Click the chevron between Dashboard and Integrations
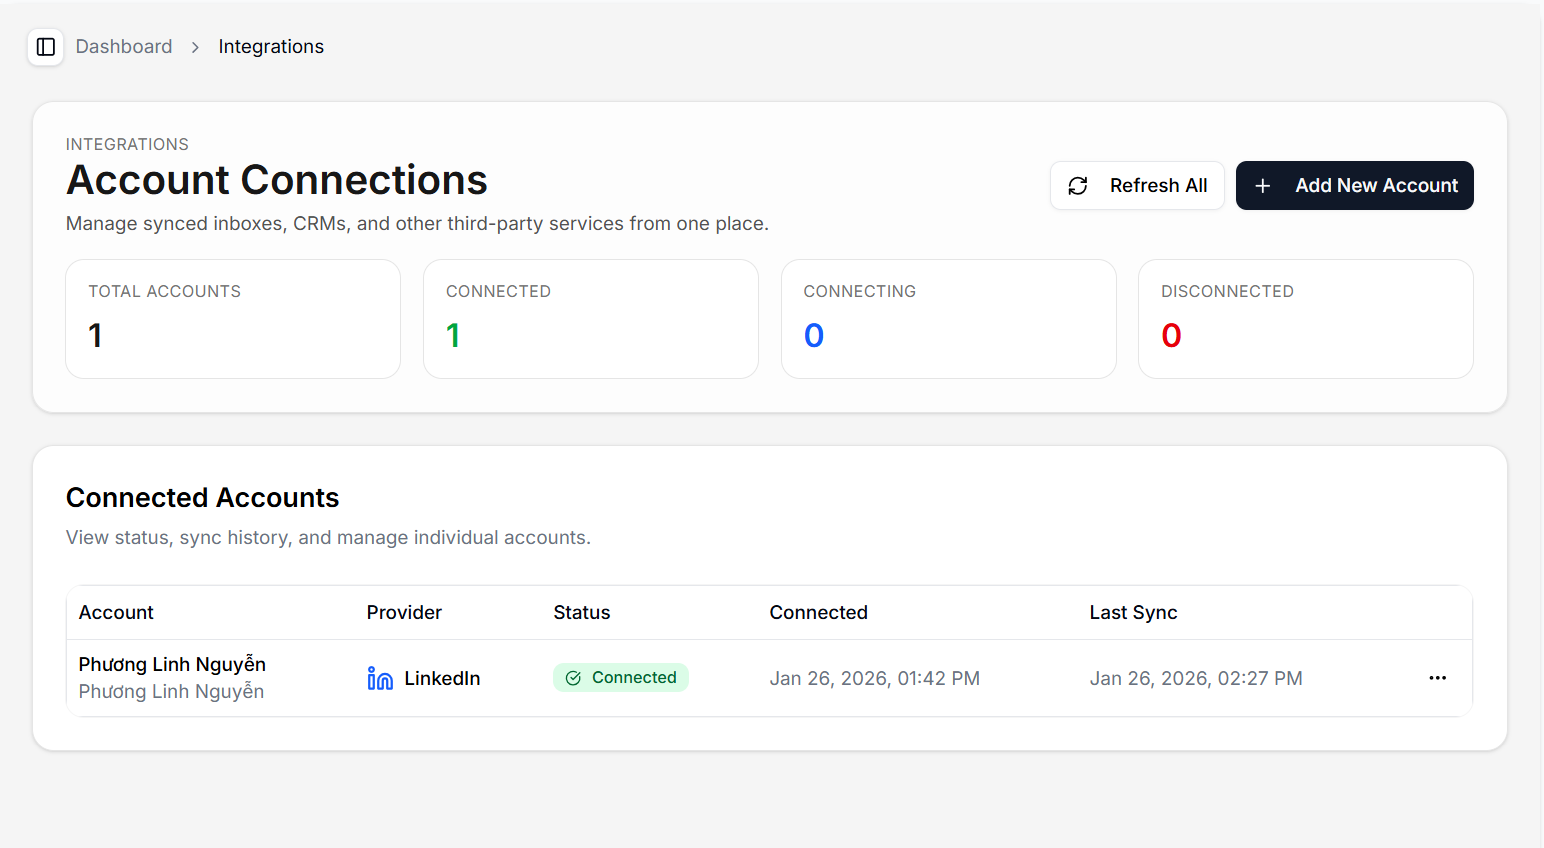The image size is (1544, 848). tap(195, 46)
